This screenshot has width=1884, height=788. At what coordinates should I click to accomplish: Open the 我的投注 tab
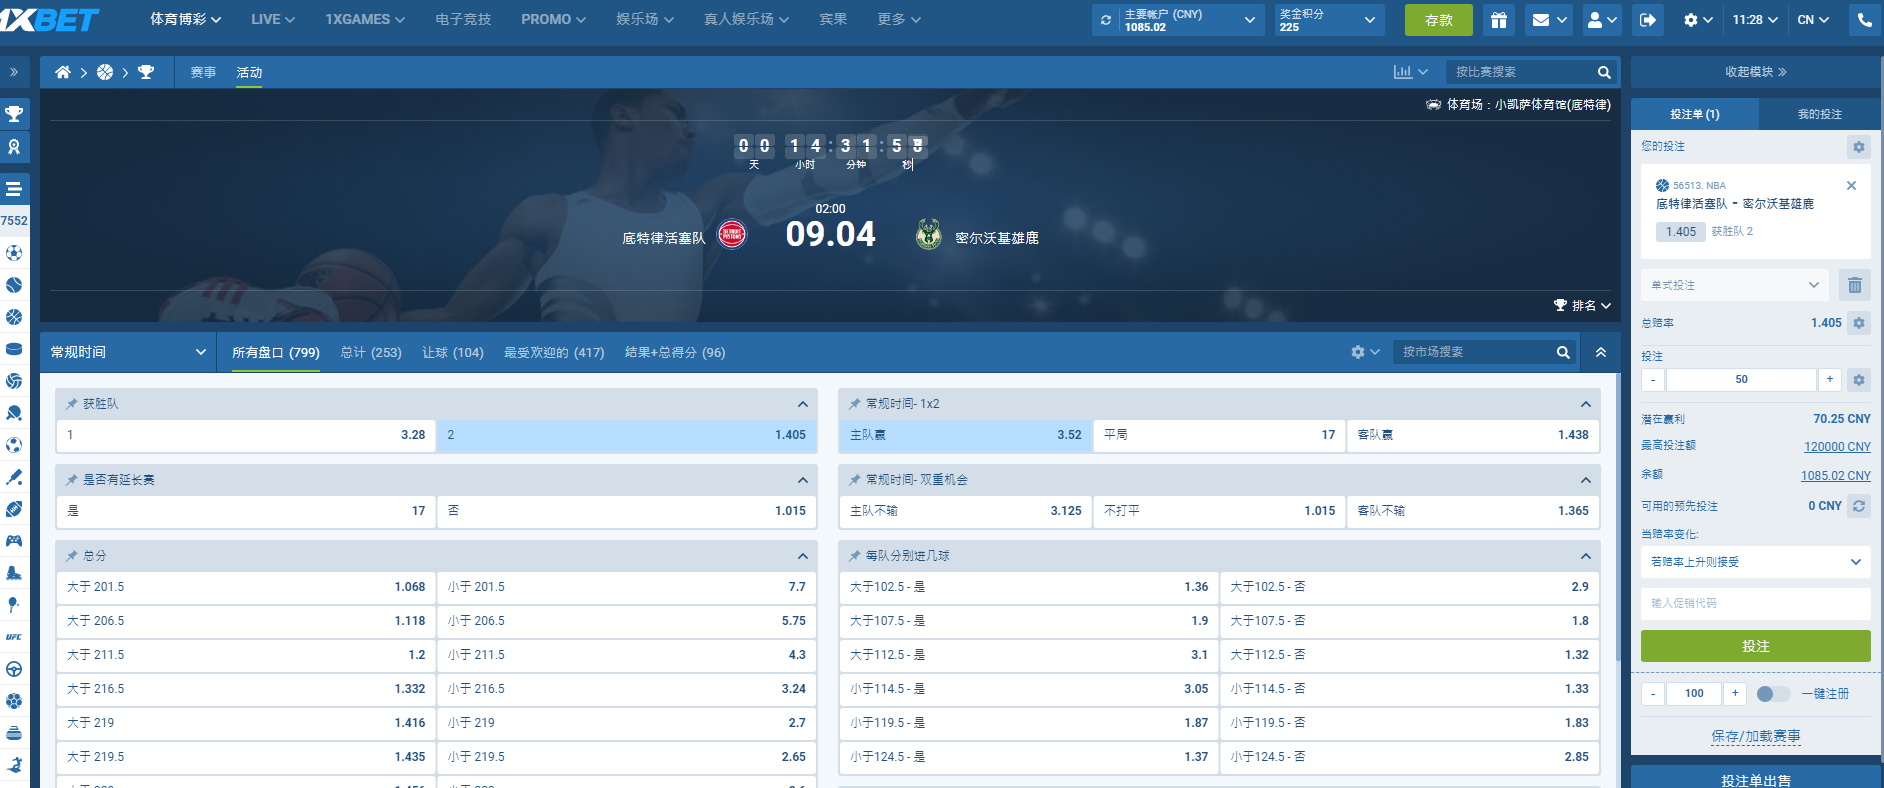point(1819,114)
